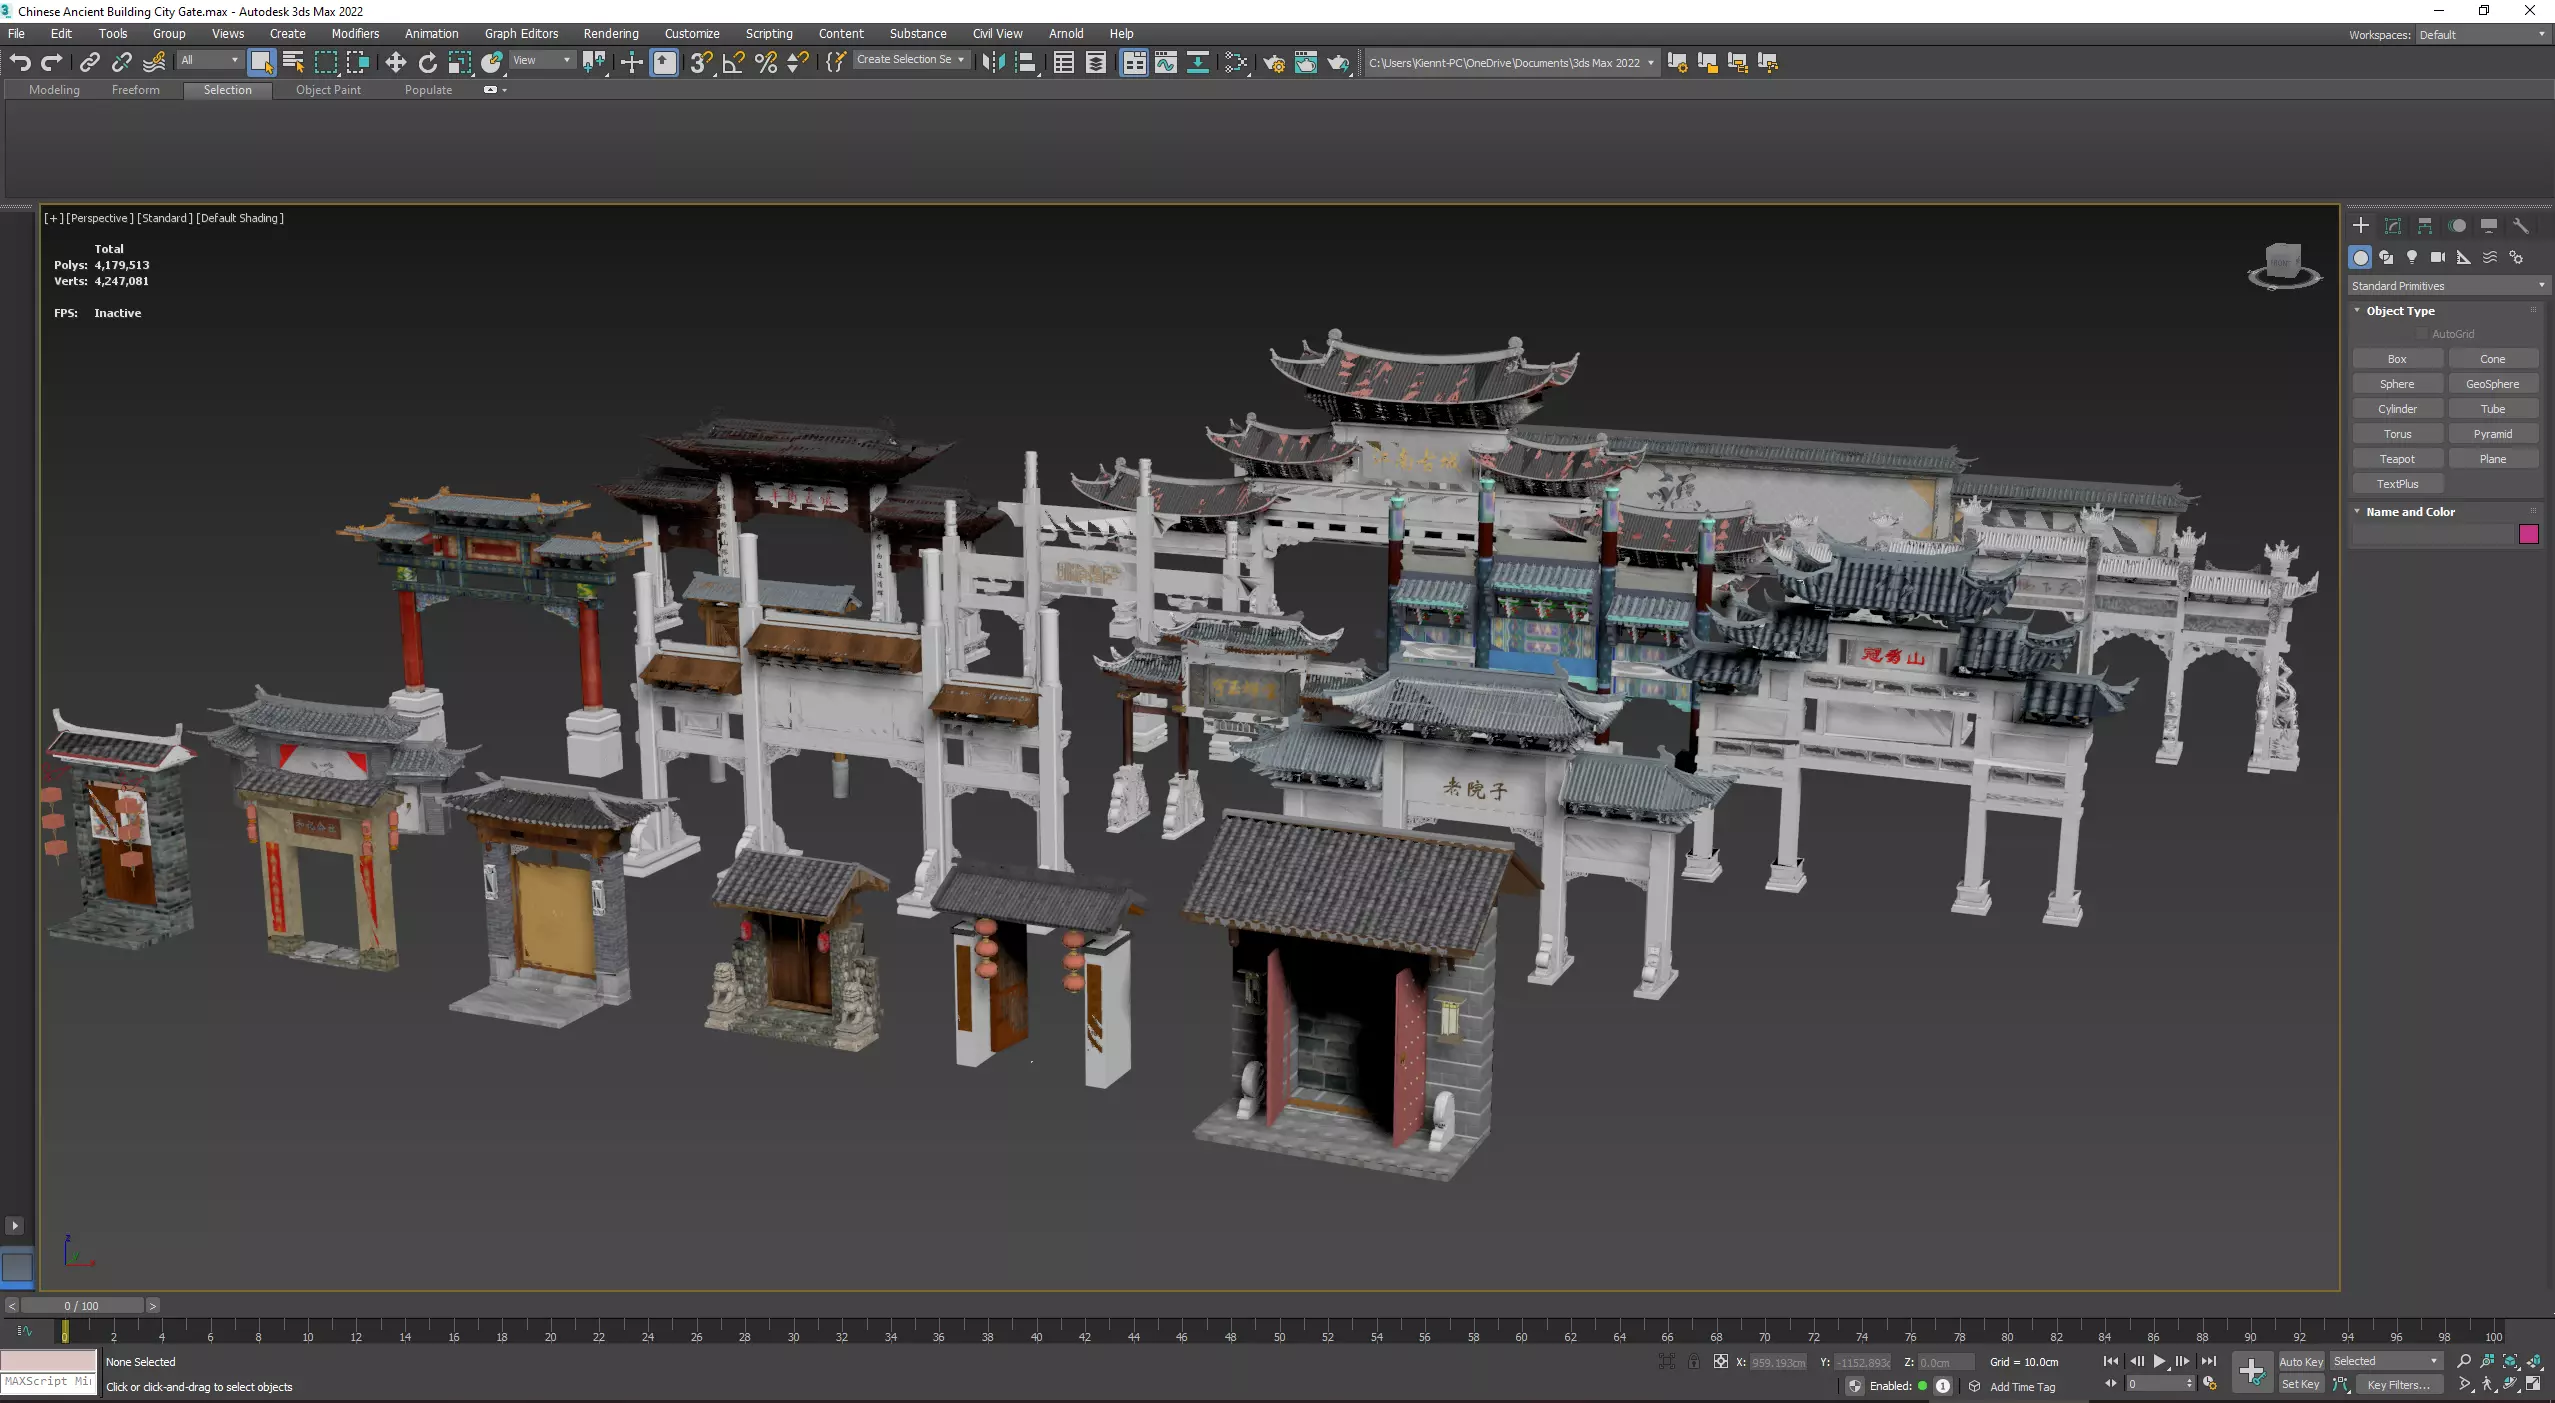The width and height of the screenshot is (2555, 1403).
Task: Activate the Select and Link tool
Action: coord(90,62)
